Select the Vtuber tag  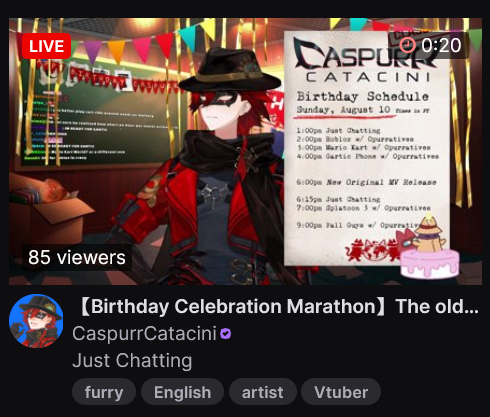tap(341, 392)
